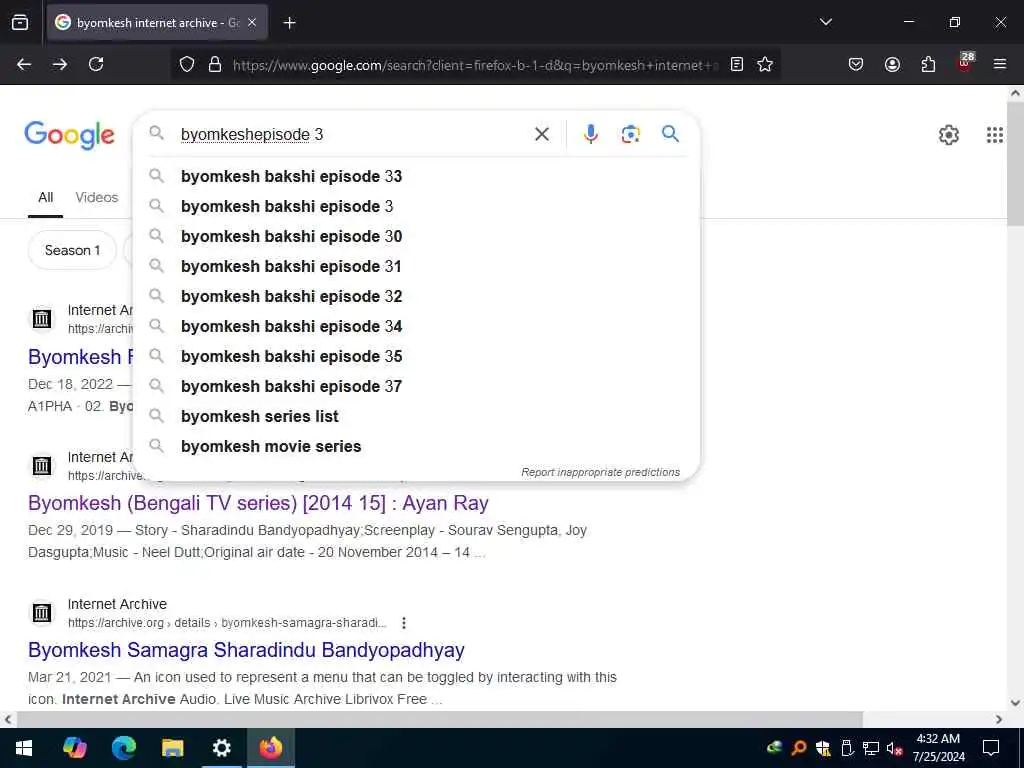1024x768 pixels.
Task: Open the list all tabs chevron
Action: 825,22
